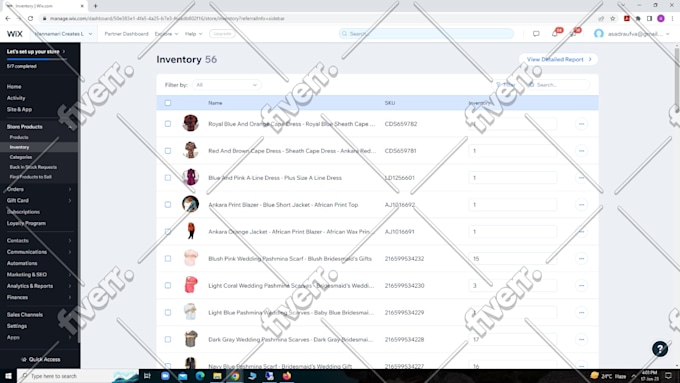Open the Chrome profile avatar
This screenshot has width=680, height=383.
click(x=660, y=18)
